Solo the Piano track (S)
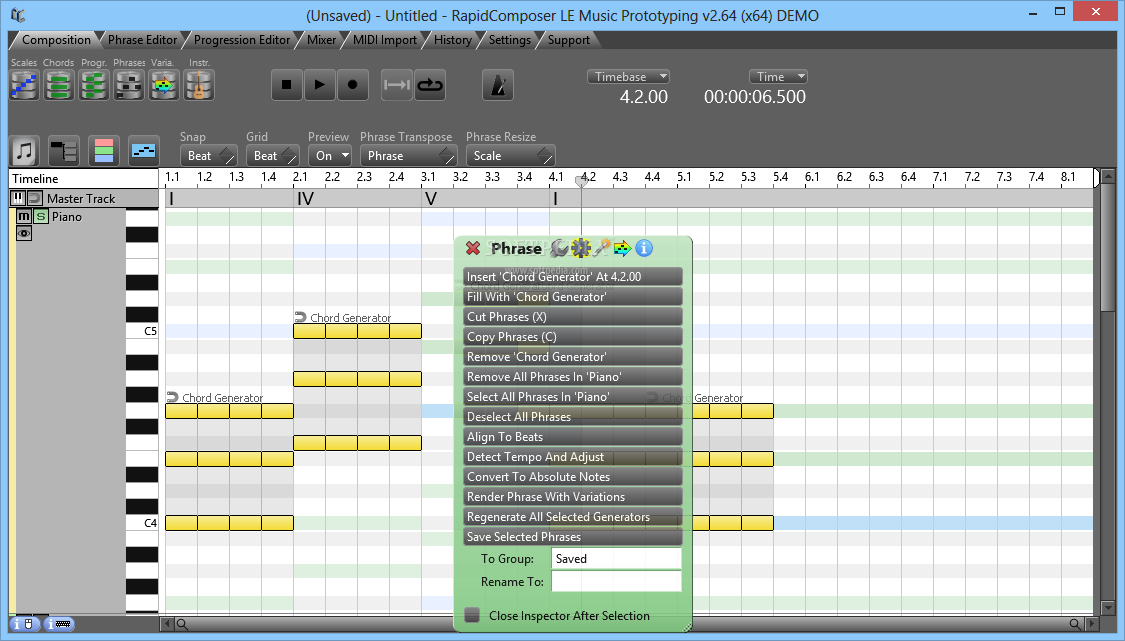1125x641 pixels. pos(41,216)
